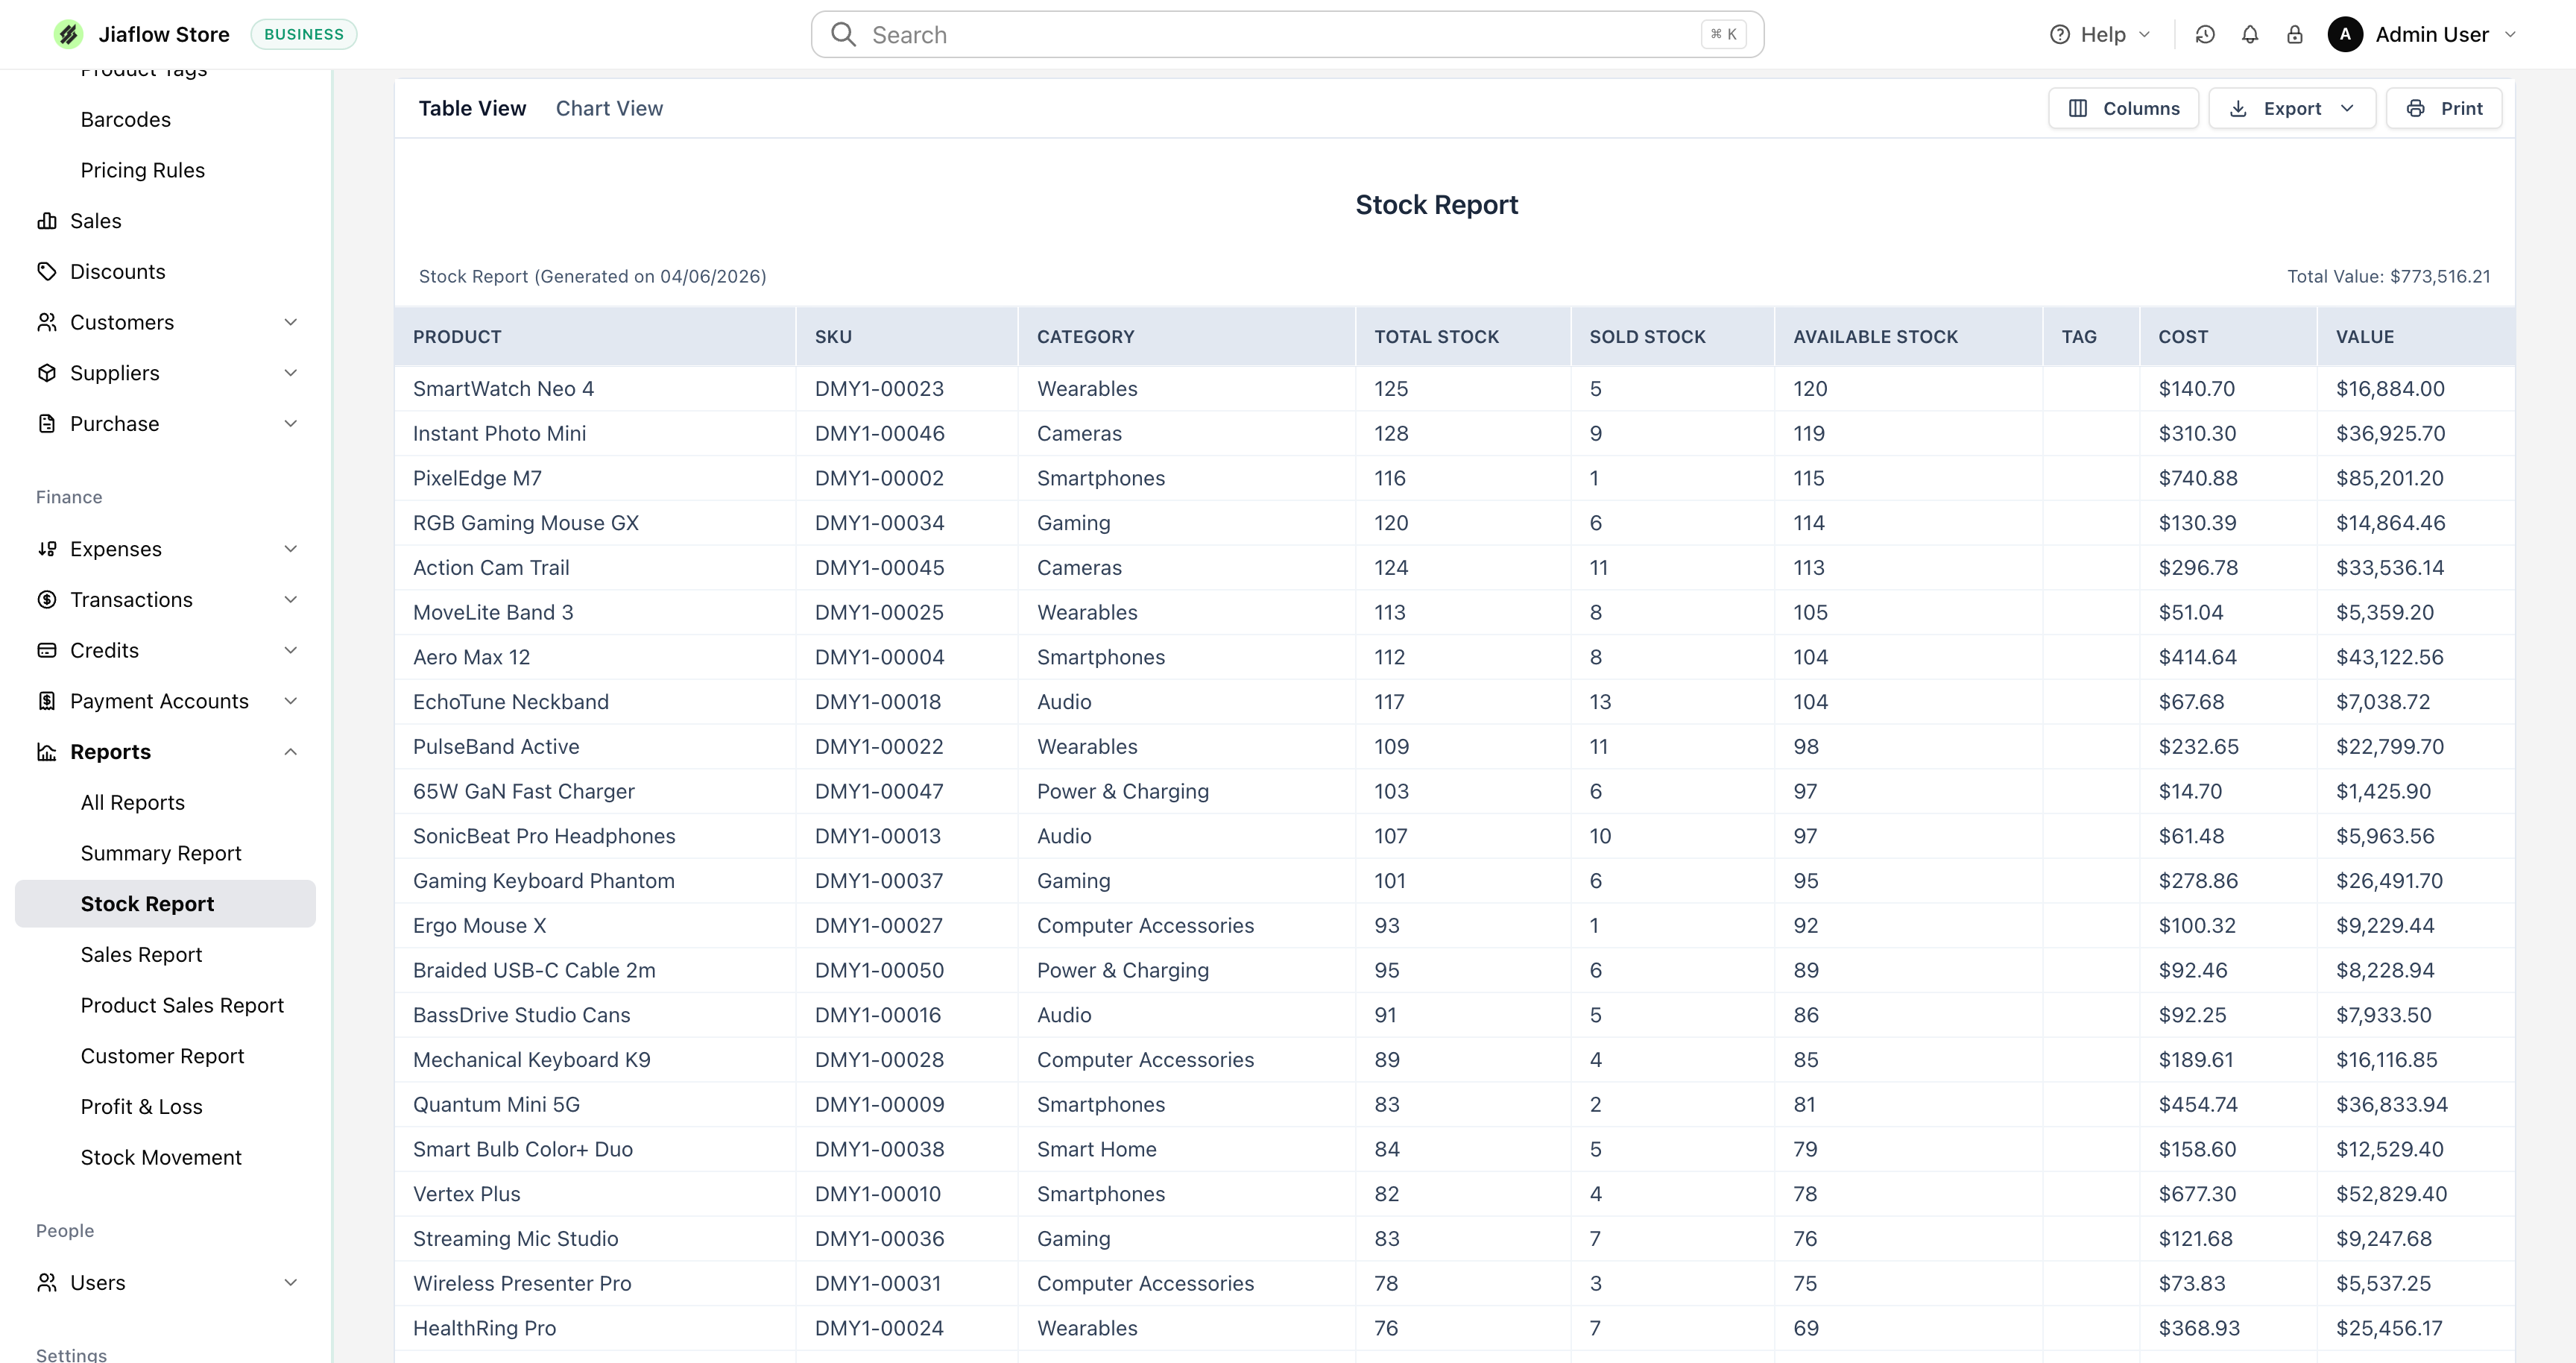Open Sales Report in sidebar
The height and width of the screenshot is (1363, 2576).
(x=141, y=954)
